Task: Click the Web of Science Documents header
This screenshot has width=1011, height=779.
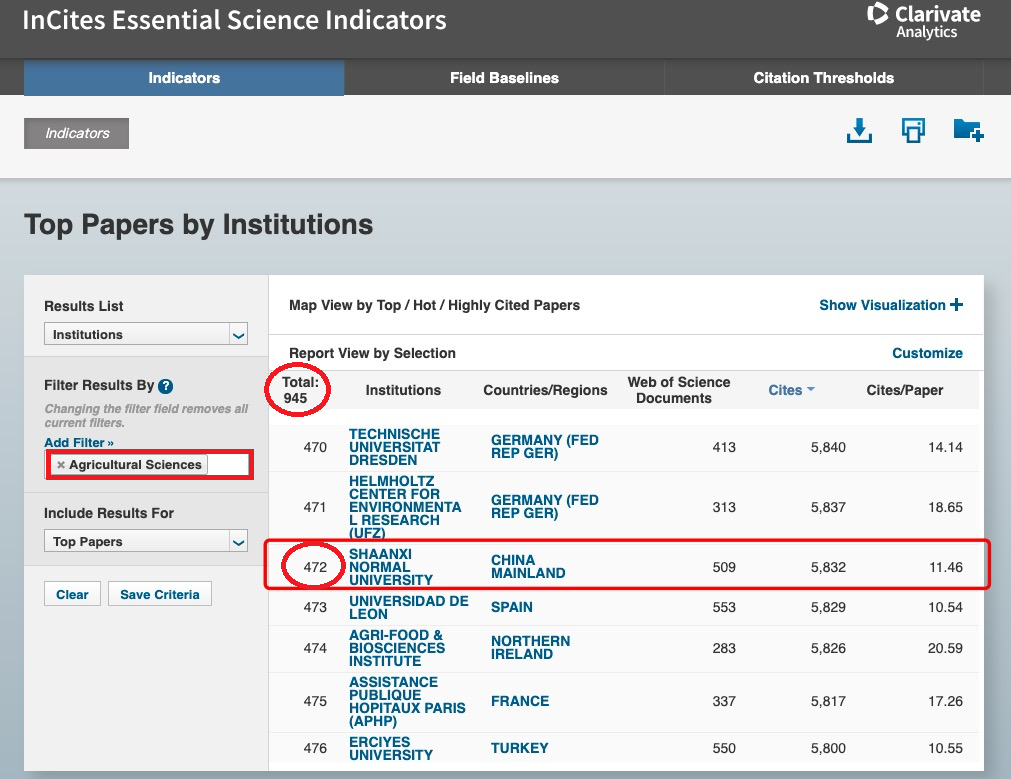Action: coord(678,390)
